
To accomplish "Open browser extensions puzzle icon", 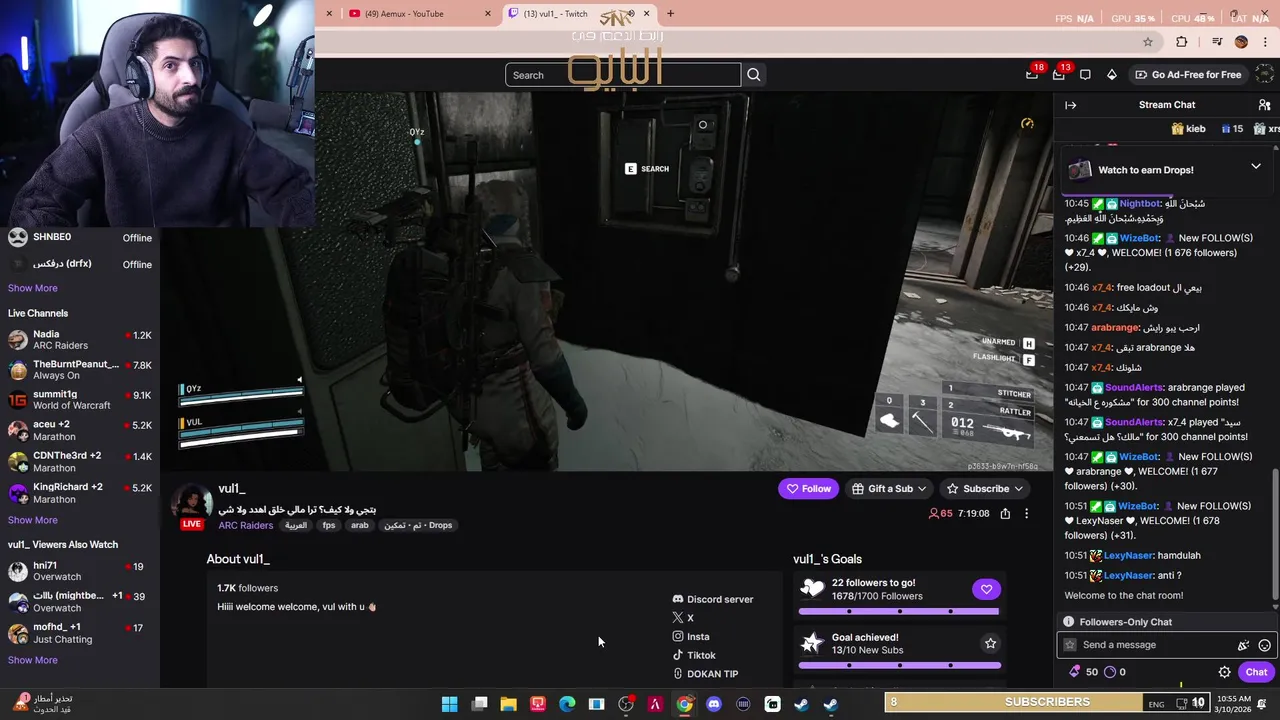I will (1182, 42).
